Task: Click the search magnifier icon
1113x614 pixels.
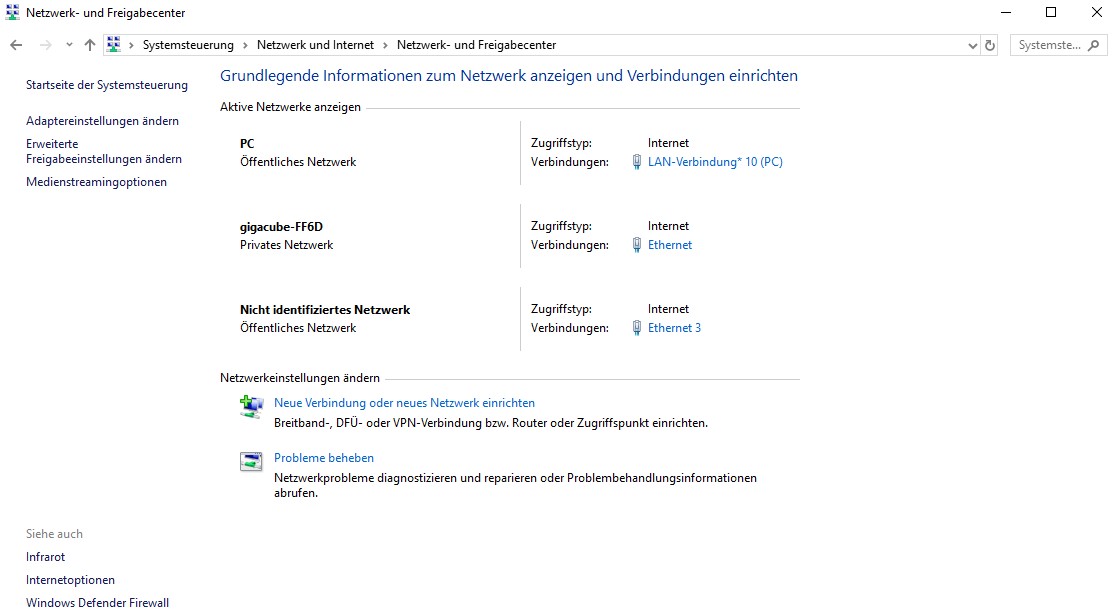Action: click(1094, 45)
